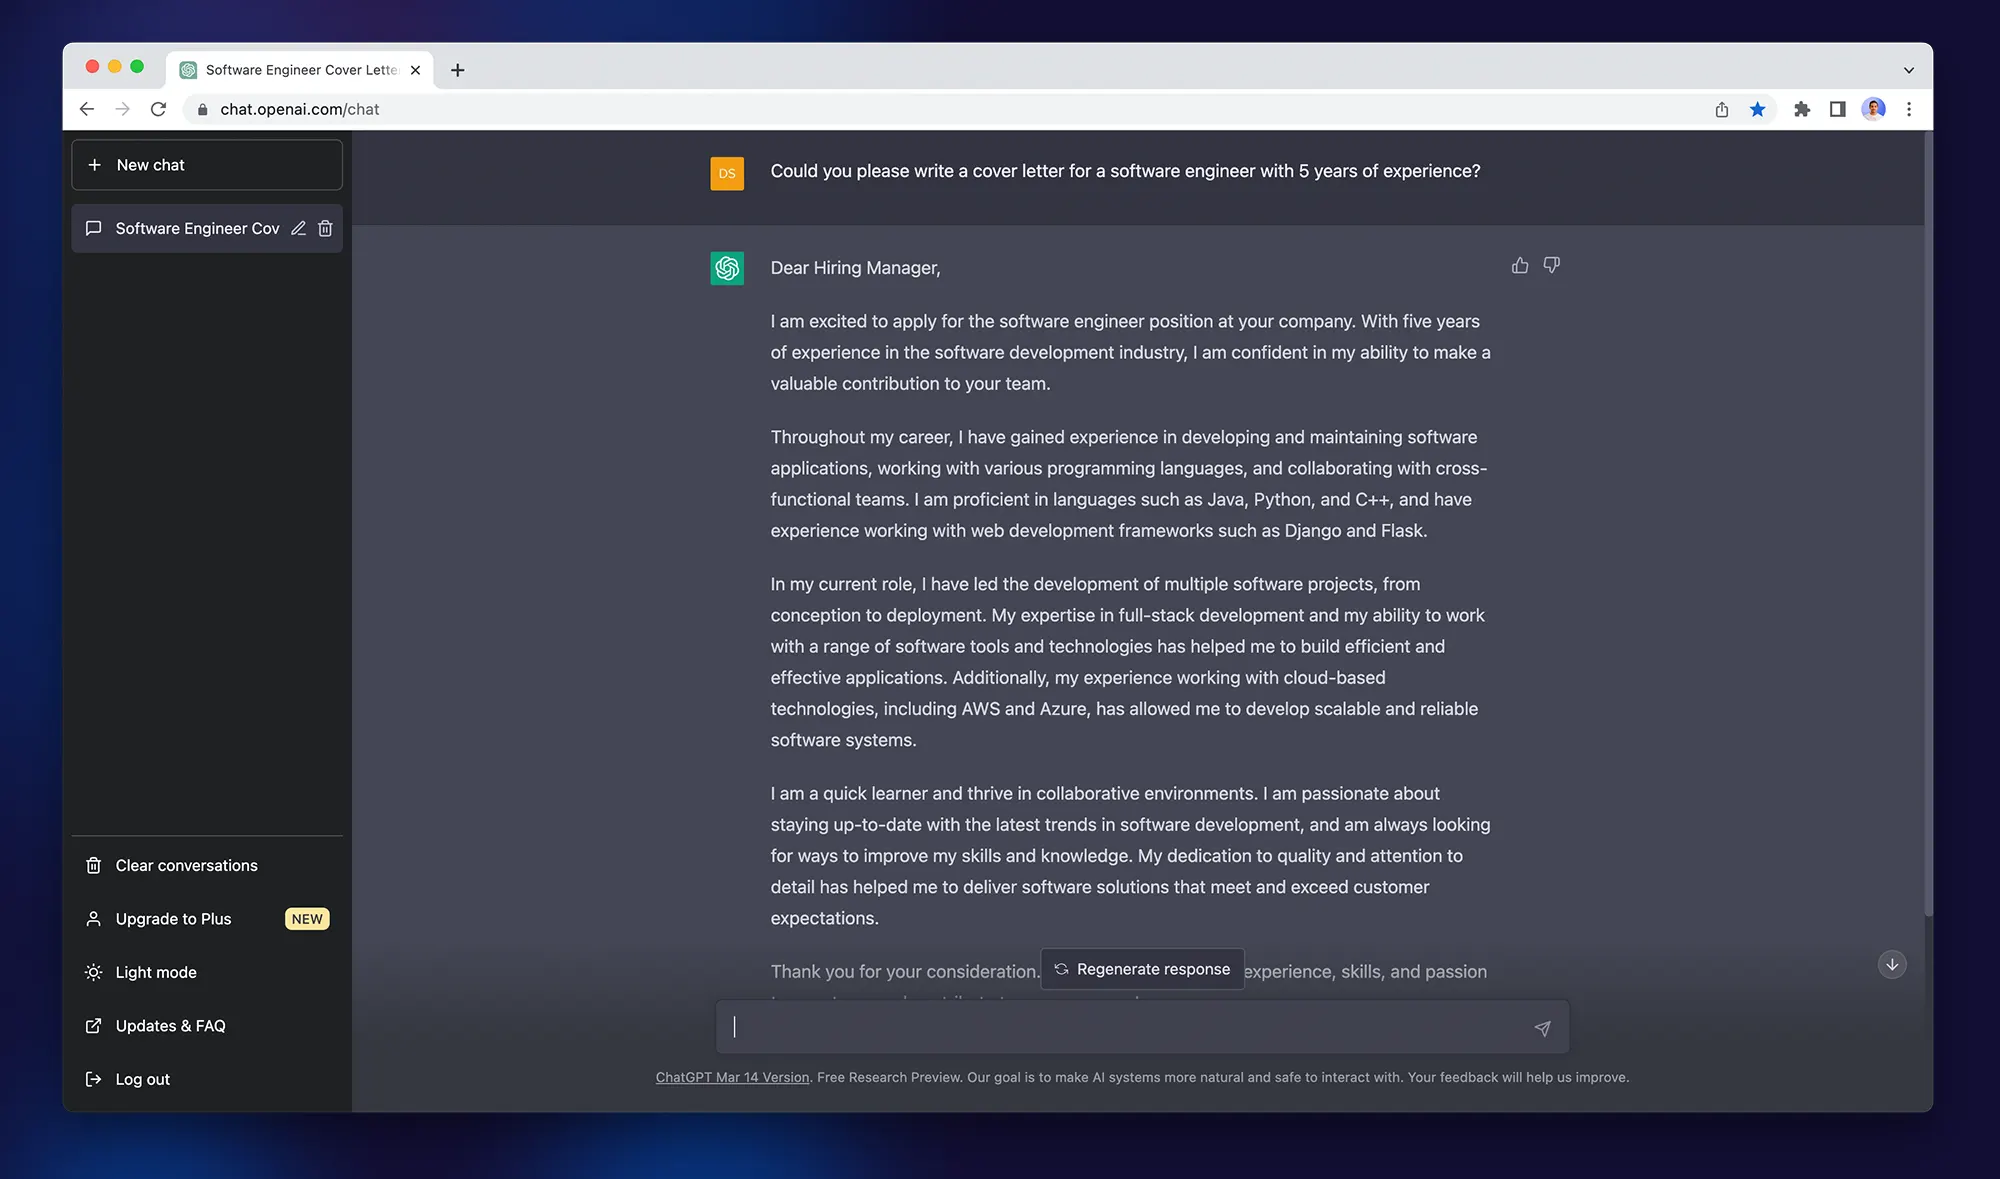
Task: Send the message with the paper plane icon
Action: (1543, 1028)
